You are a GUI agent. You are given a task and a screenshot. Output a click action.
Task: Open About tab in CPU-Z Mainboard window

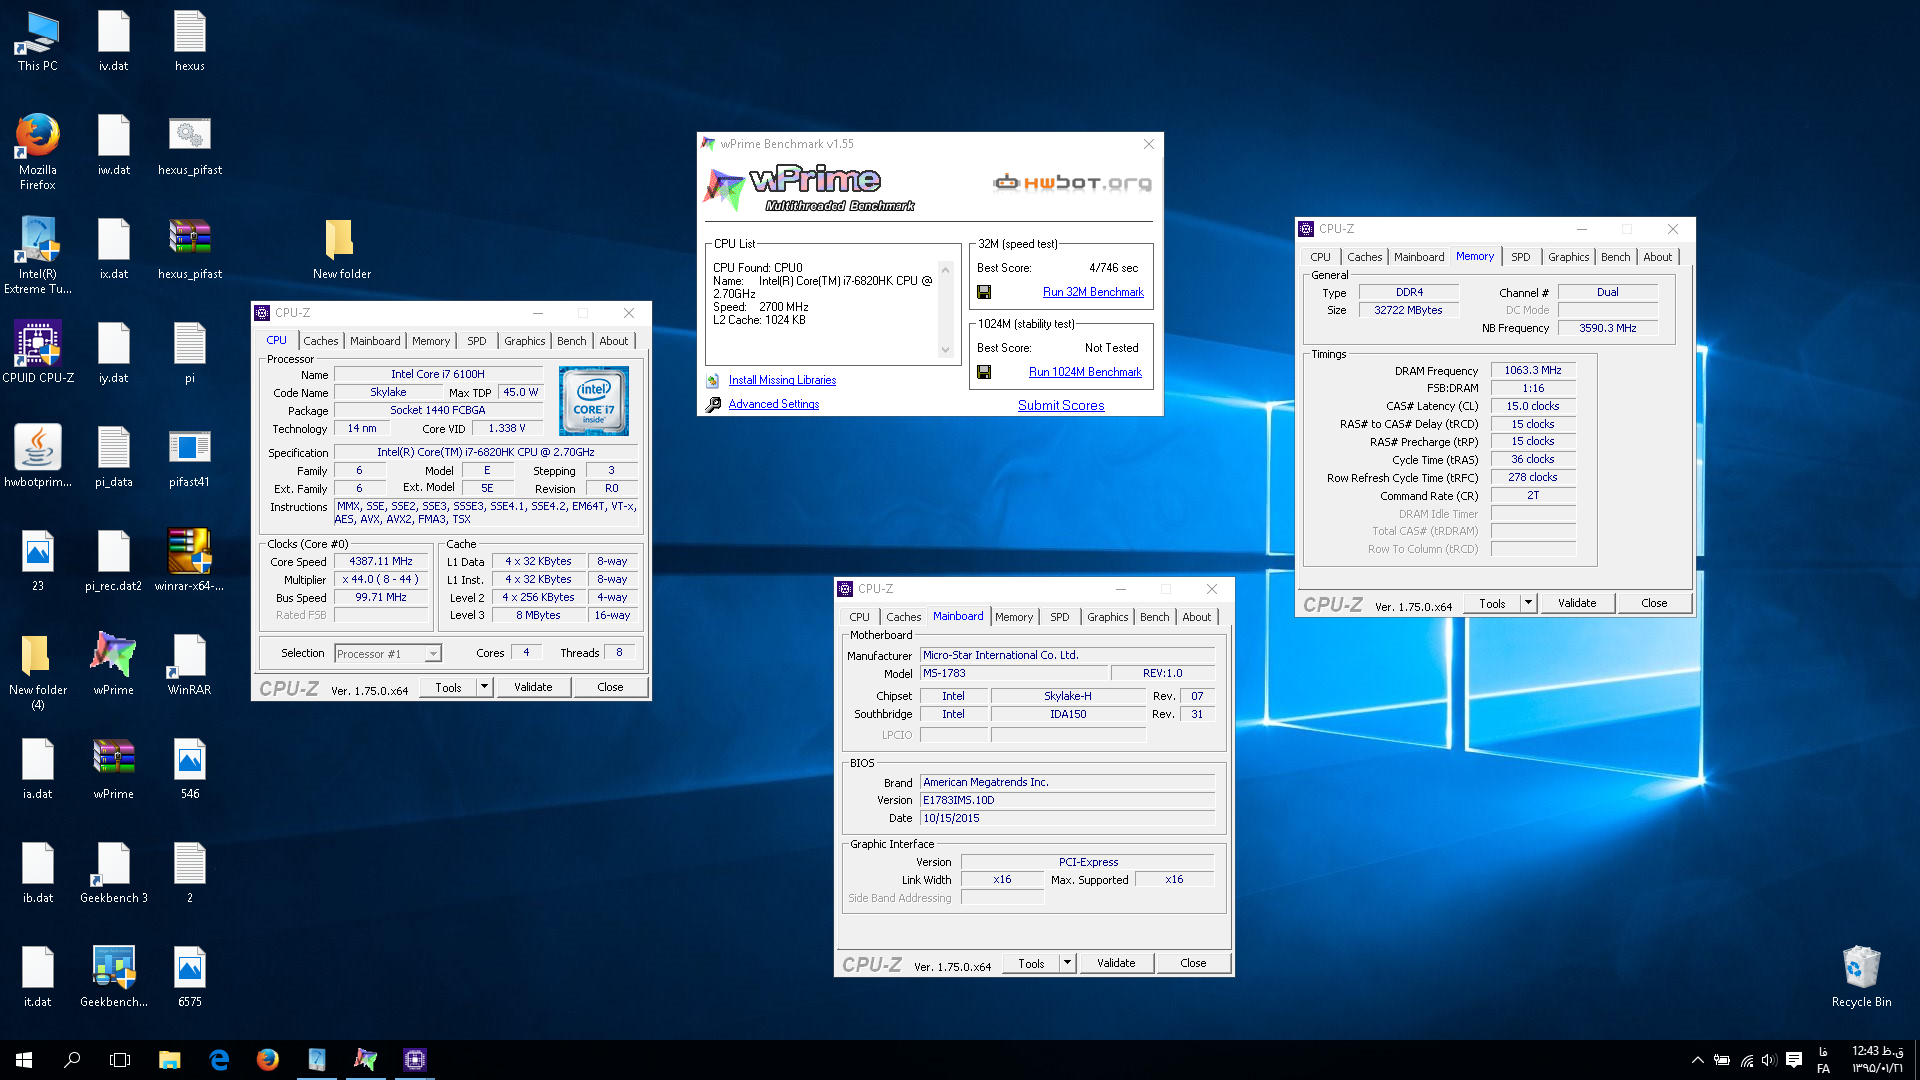point(1196,617)
